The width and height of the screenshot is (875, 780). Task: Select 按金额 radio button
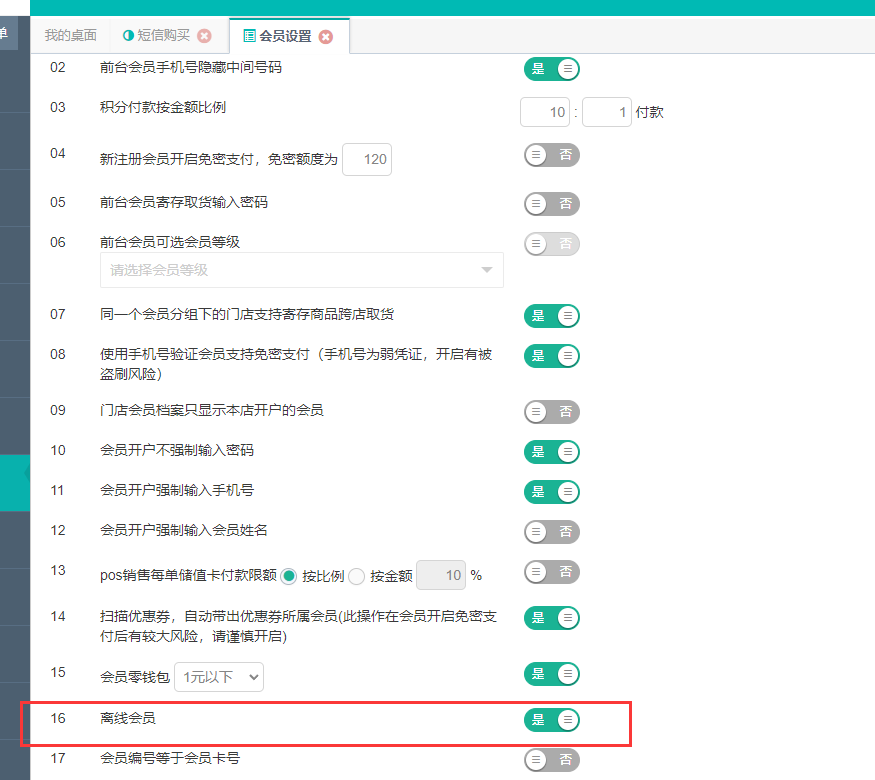click(x=357, y=576)
